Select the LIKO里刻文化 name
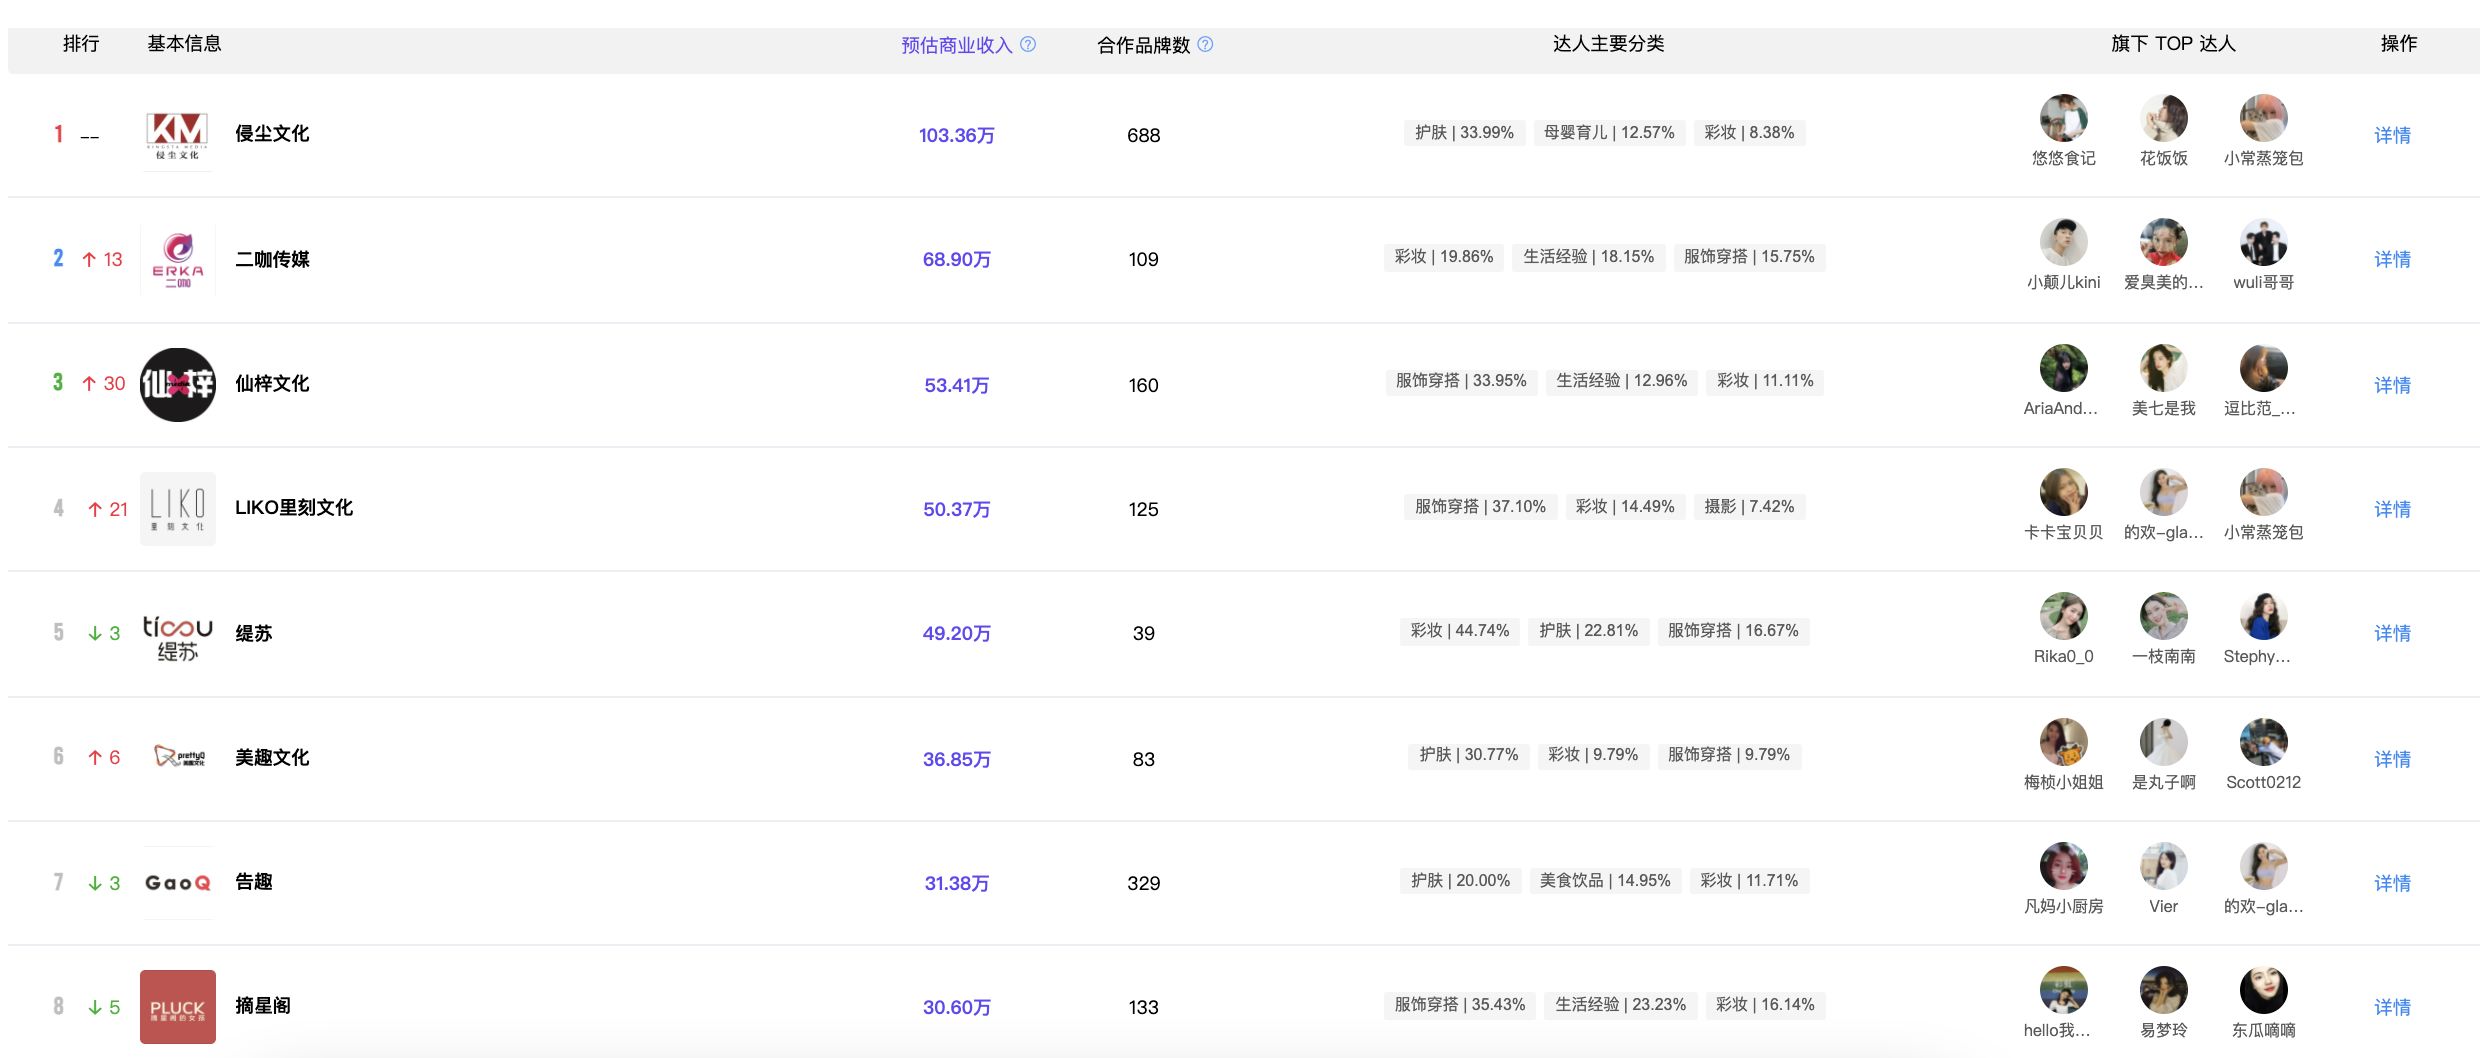The image size is (2480, 1058). click(294, 507)
